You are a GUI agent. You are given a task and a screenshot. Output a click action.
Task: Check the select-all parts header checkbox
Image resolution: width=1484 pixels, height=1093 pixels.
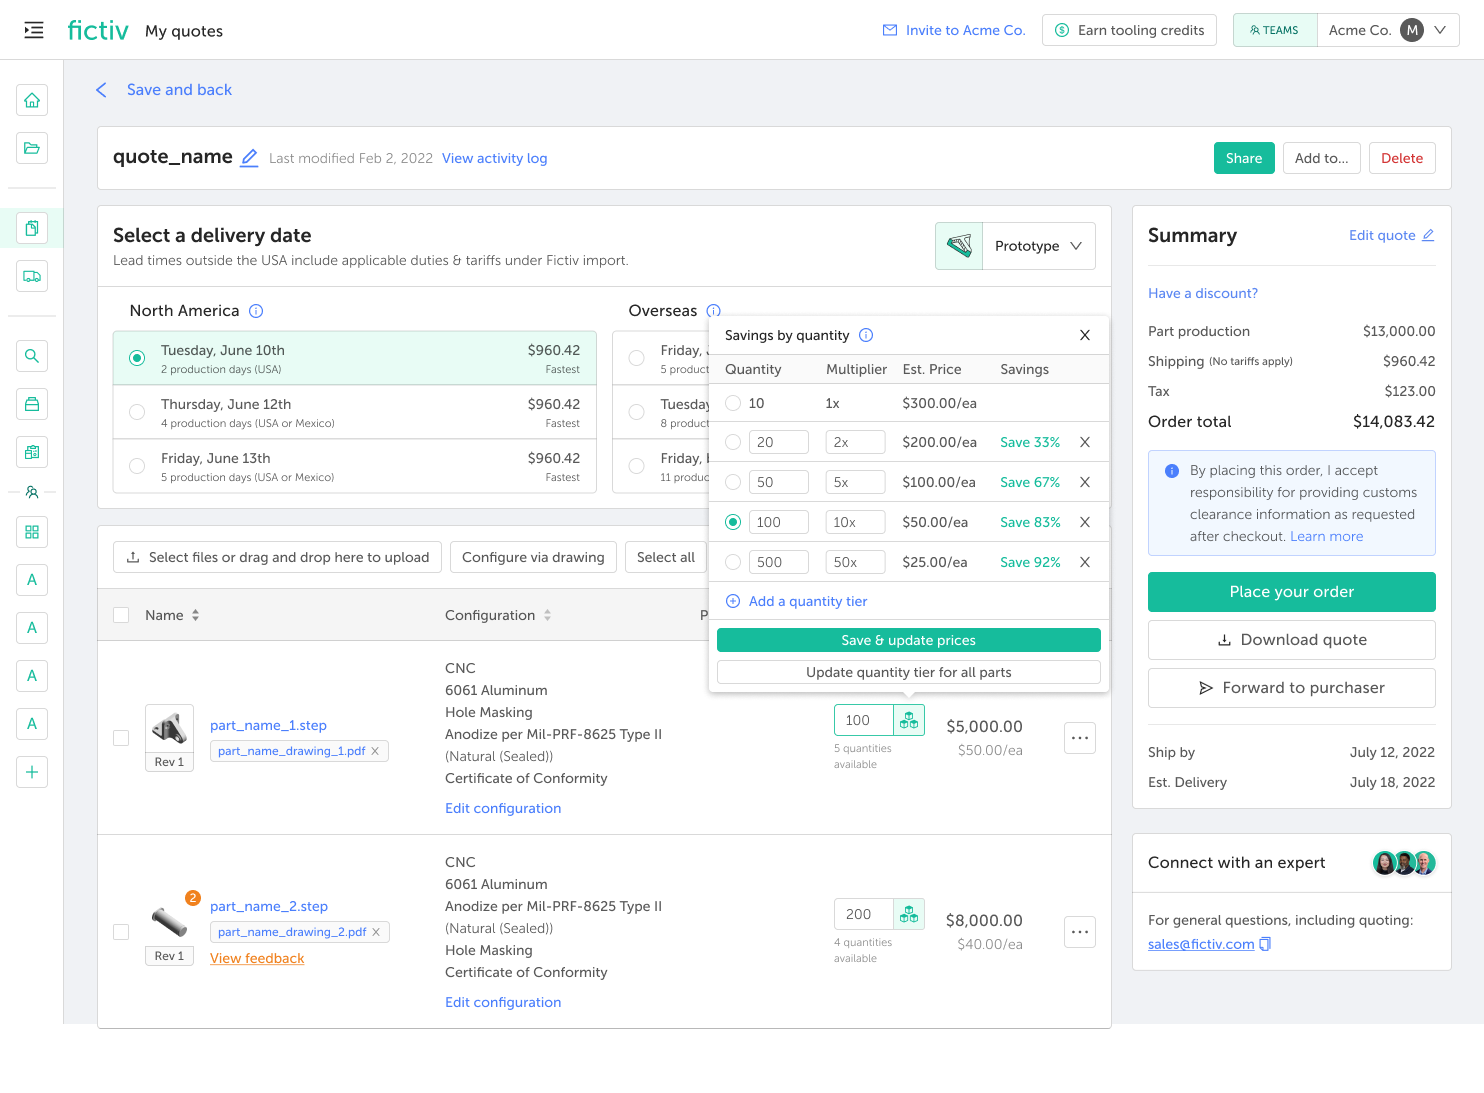pos(121,615)
